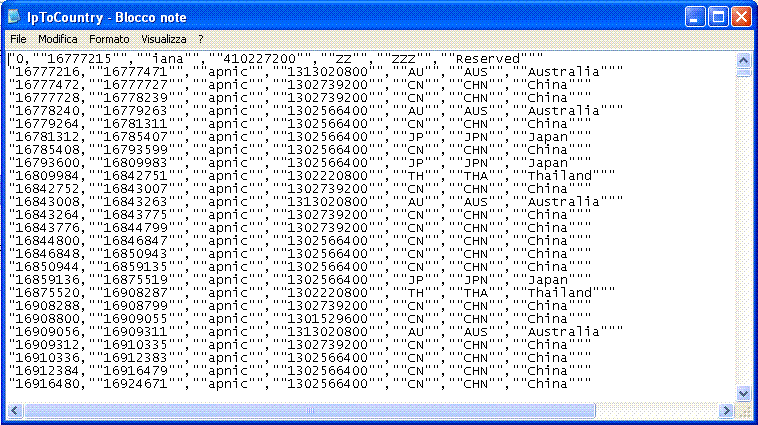Screen dimensions: 758x425
Task: Click ZZZ in the first line
Action: 404,59
